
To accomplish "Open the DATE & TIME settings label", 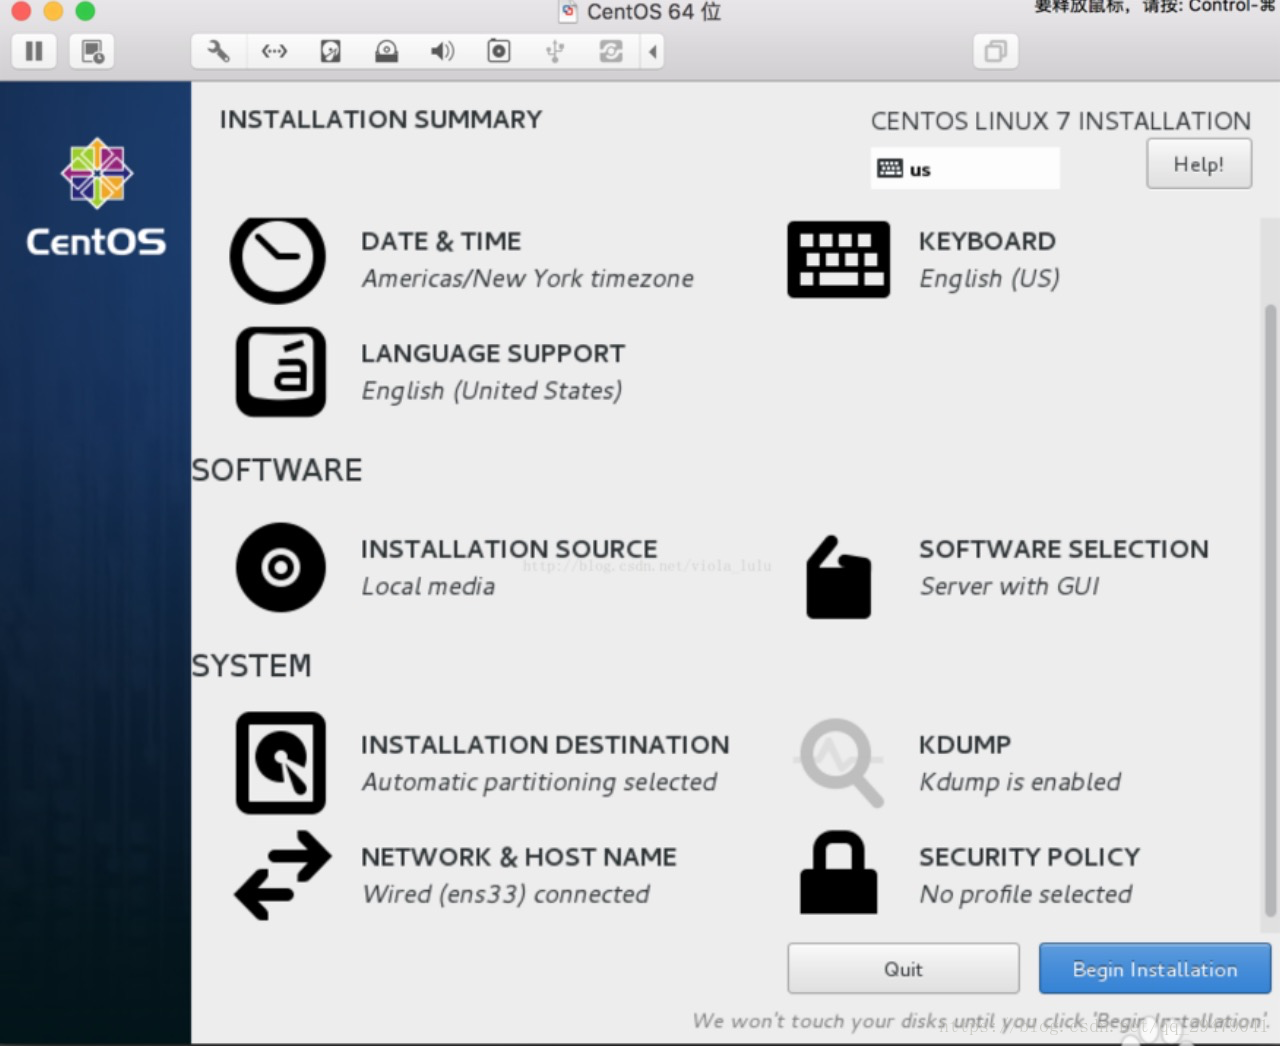I will [x=441, y=241].
